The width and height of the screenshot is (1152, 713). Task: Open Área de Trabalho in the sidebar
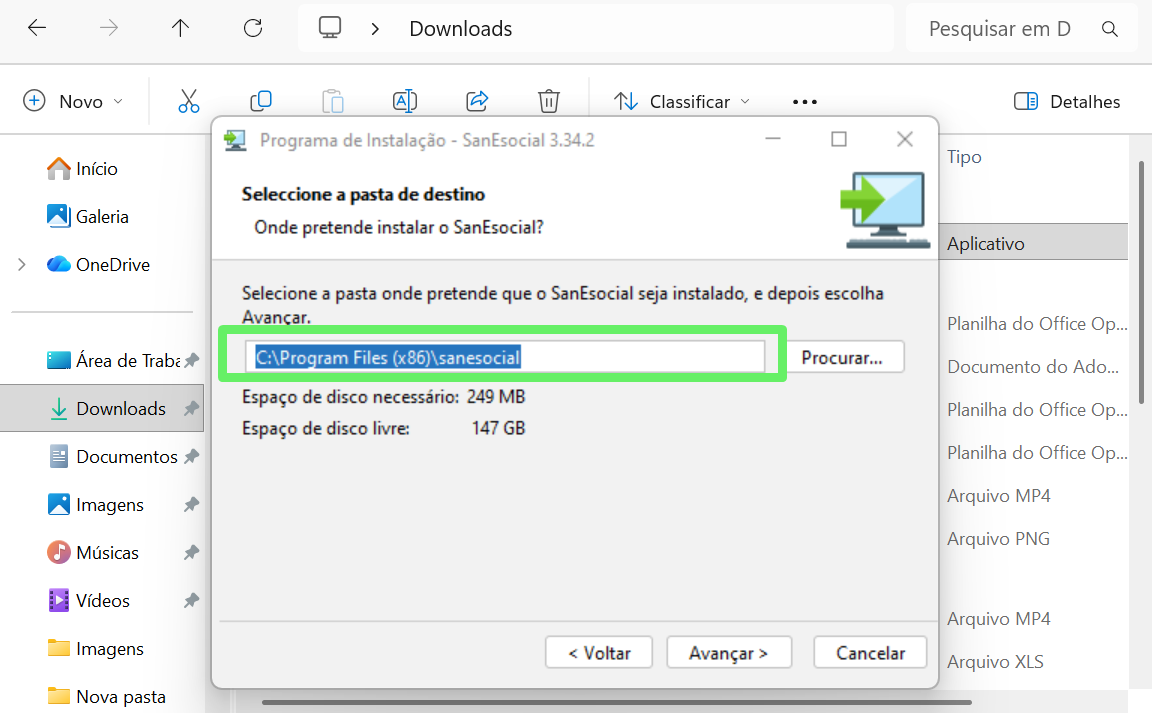113,361
